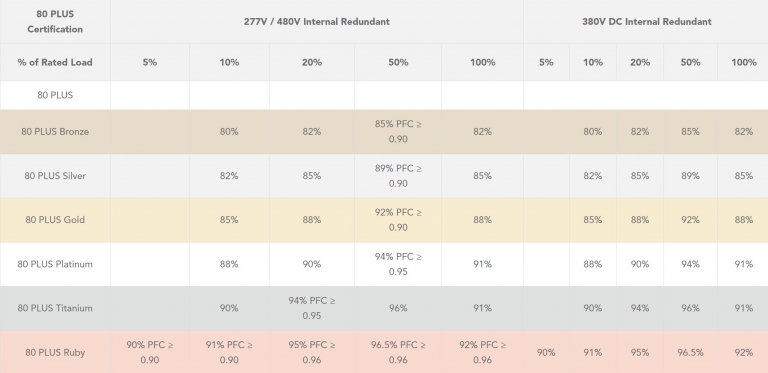Select the Titanium 94% PFC ≥ 0.95 cell
This screenshot has height=373, width=768.
coord(312,308)
